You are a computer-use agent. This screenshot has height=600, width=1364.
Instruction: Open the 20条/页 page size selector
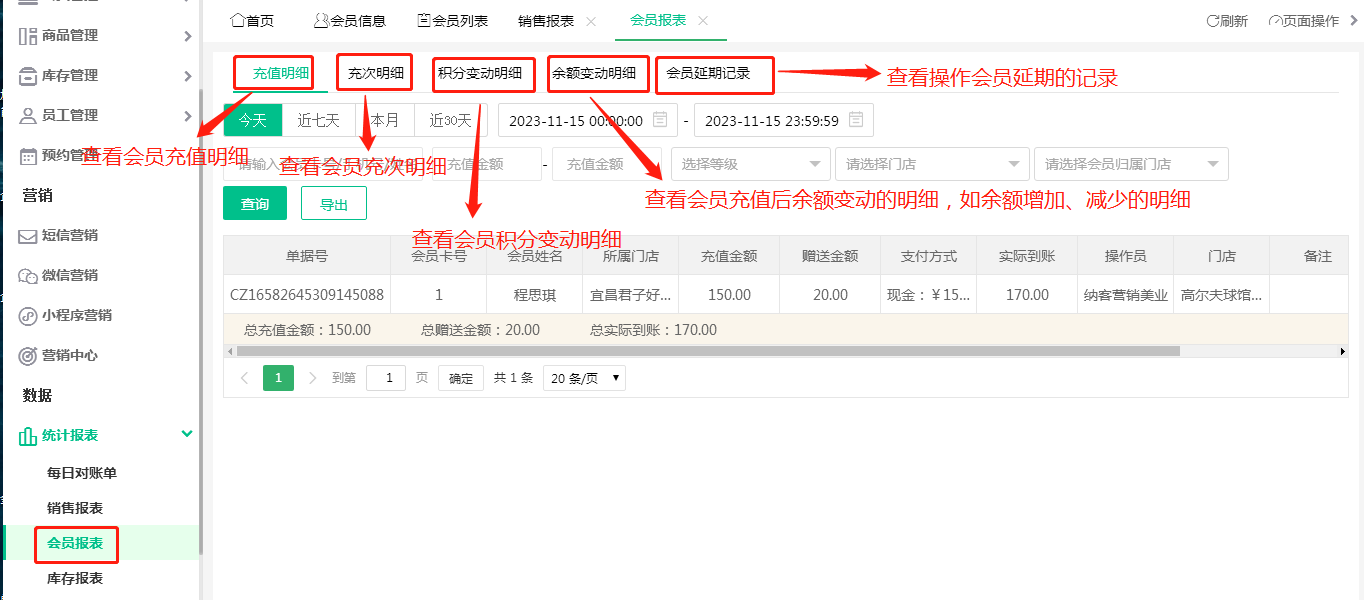tap(583, 377)
